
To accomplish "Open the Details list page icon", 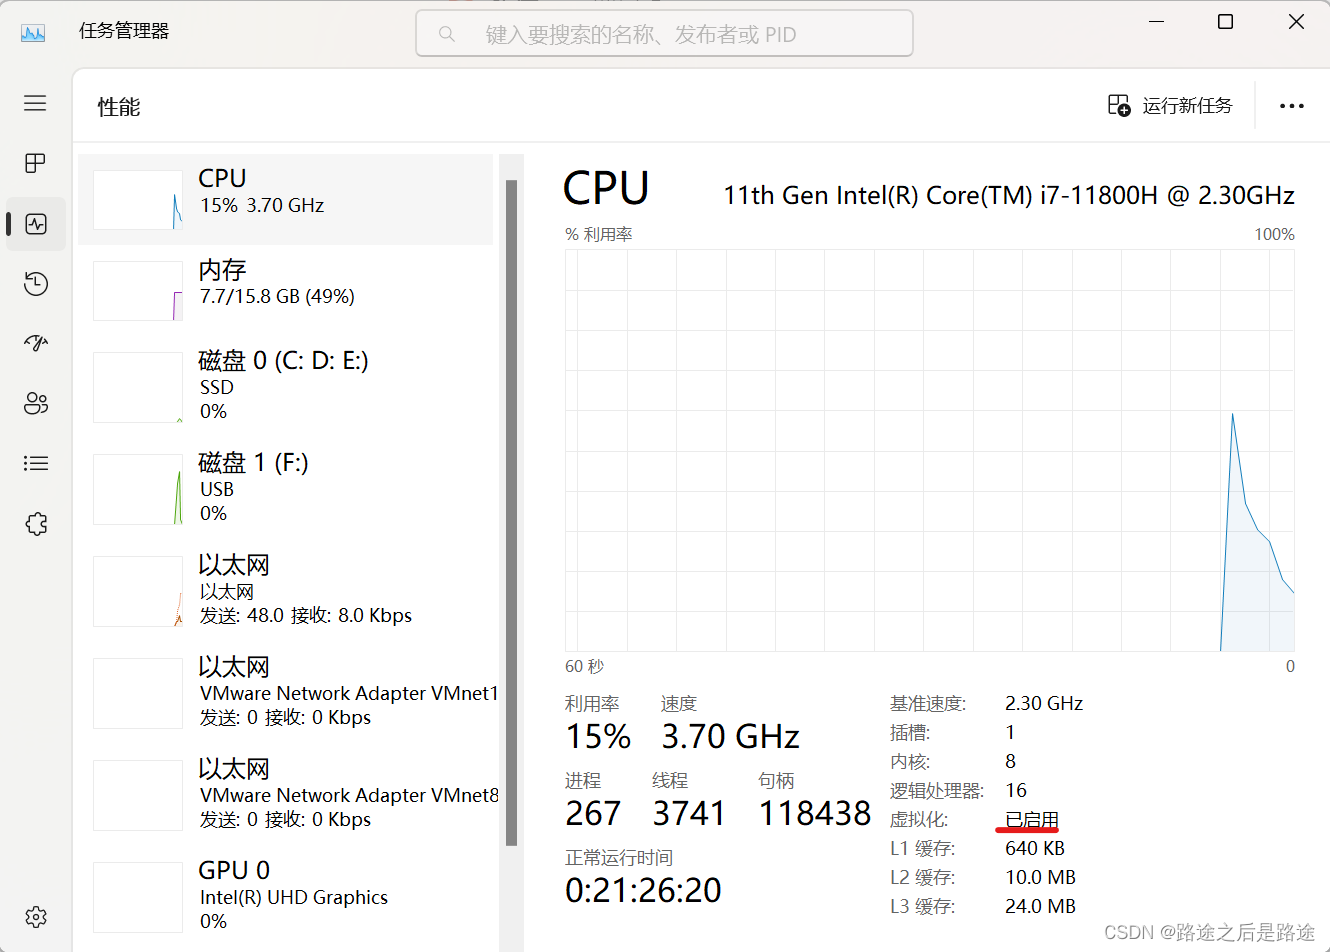I will [36, 463].
